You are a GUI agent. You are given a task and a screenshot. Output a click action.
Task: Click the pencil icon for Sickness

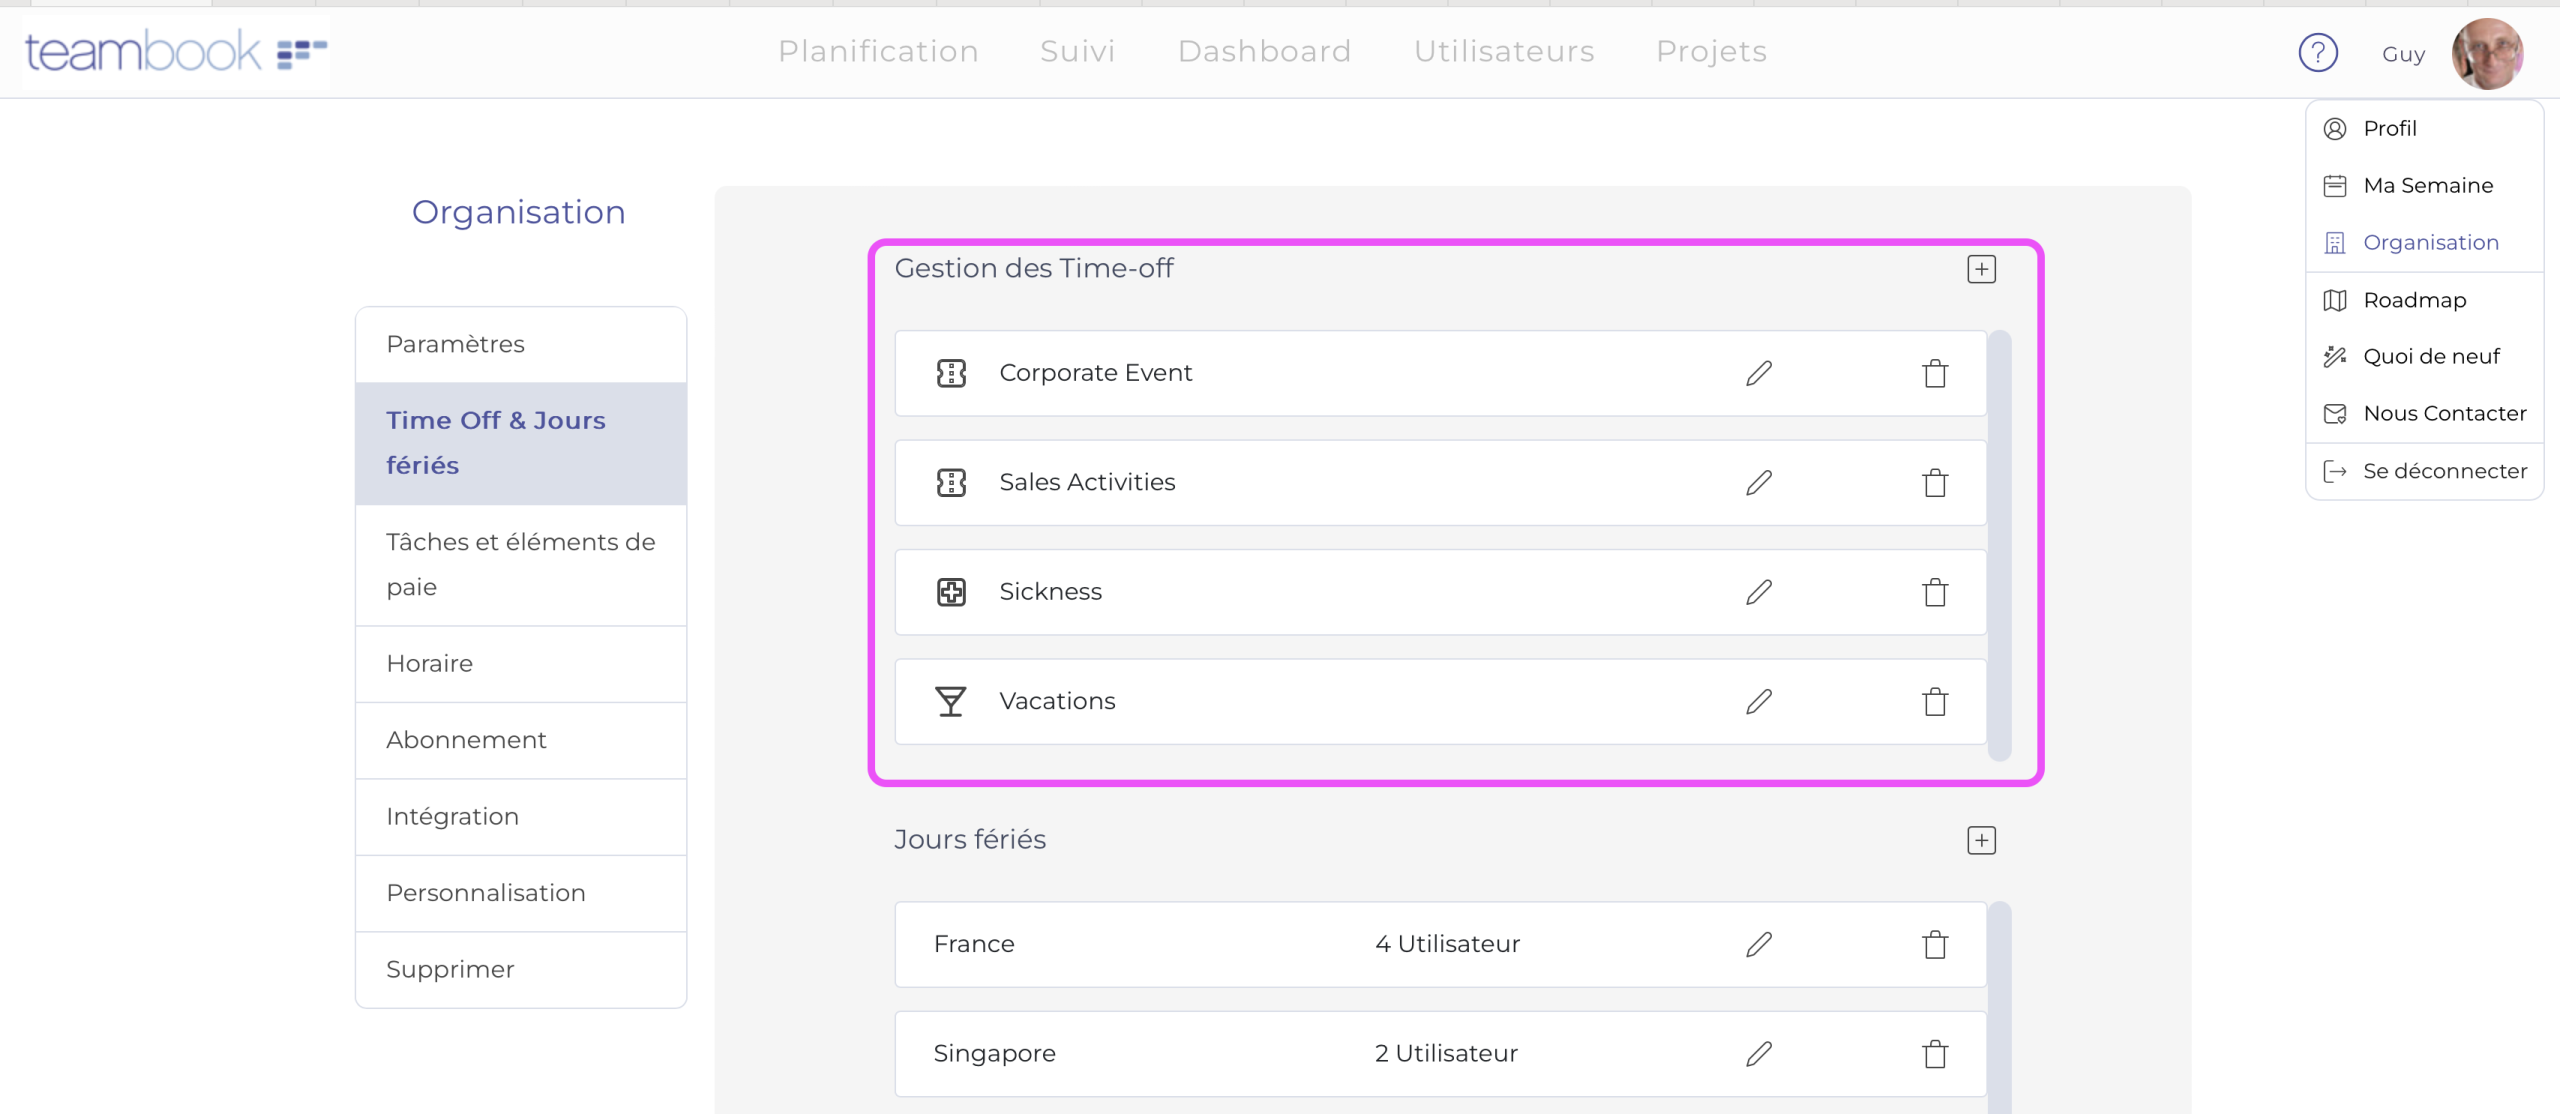pos(1759,592)
